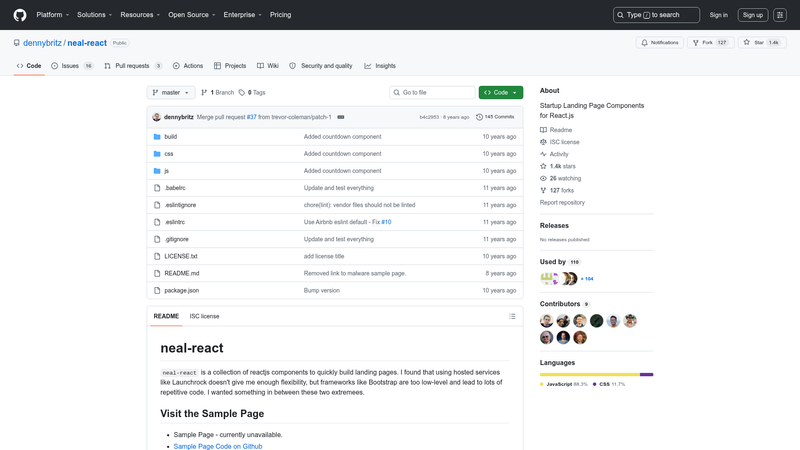
Task: Open the js folder
Action: point(166,171)
